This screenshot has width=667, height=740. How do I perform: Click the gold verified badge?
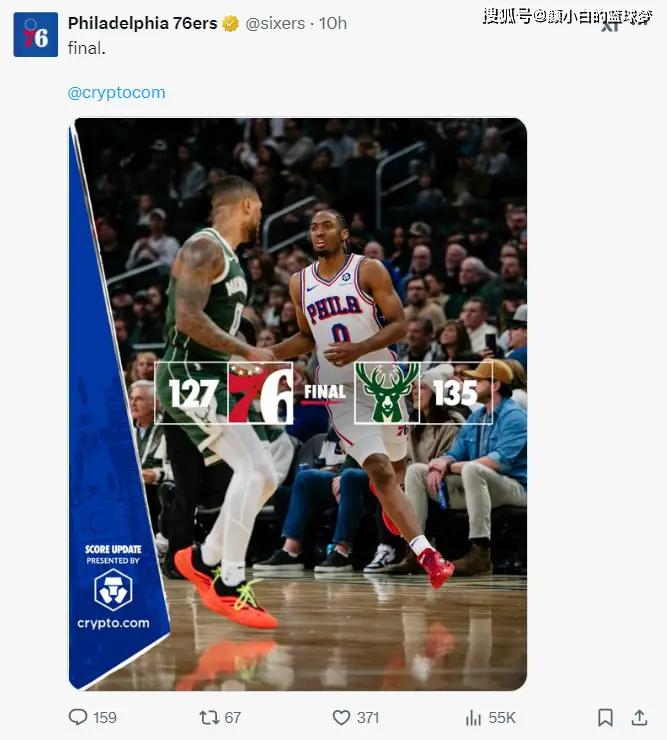tap(230, 24)
